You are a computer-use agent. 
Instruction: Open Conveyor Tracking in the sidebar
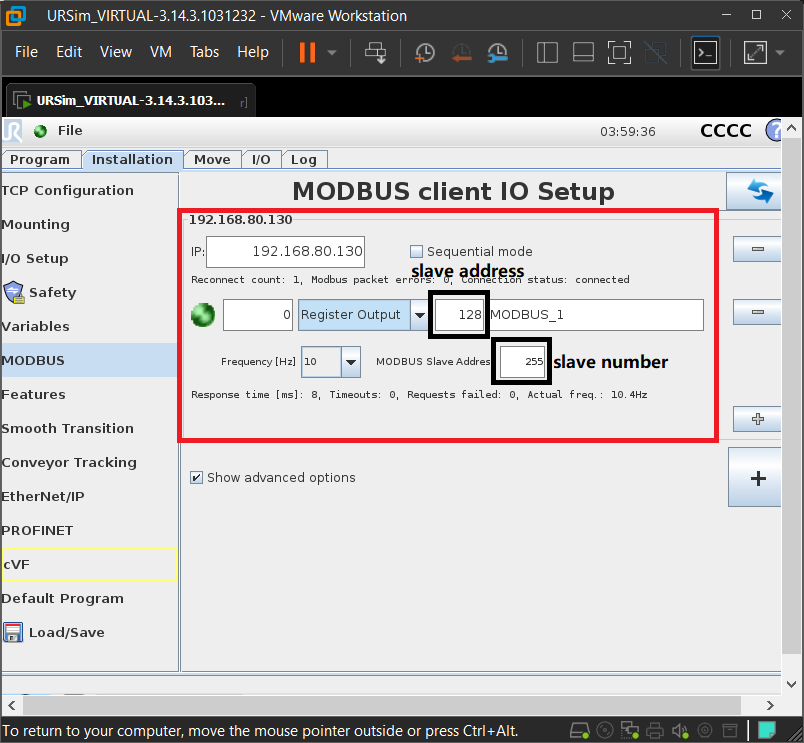[89, 462]
